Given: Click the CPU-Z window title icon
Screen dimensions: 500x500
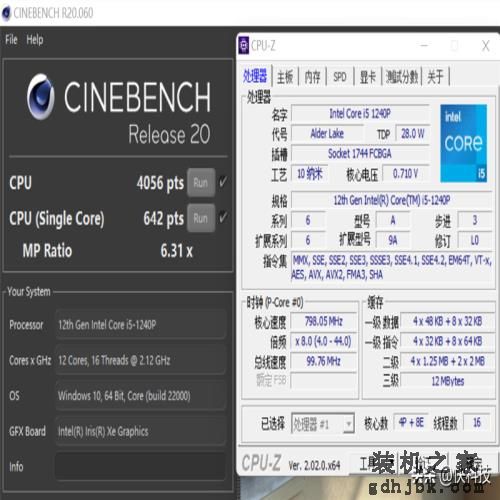Looking at the screenshot, I should point(244,45).
